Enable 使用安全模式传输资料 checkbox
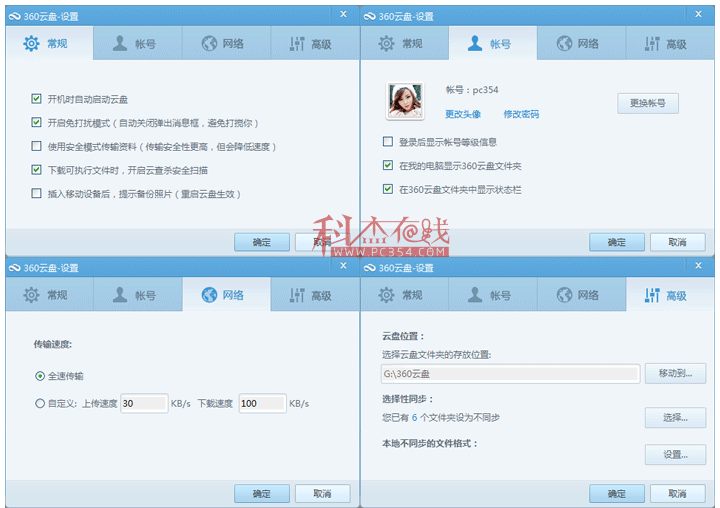This screenshot has width=720, height=508. pos(36,146)
